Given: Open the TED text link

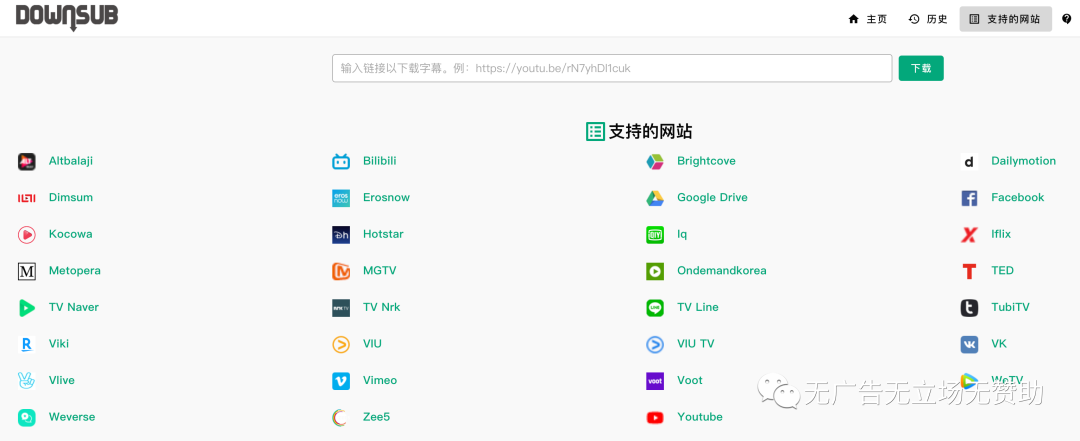Looking at the screenshot, I should pyautogui.click(x=1002, y=271).
